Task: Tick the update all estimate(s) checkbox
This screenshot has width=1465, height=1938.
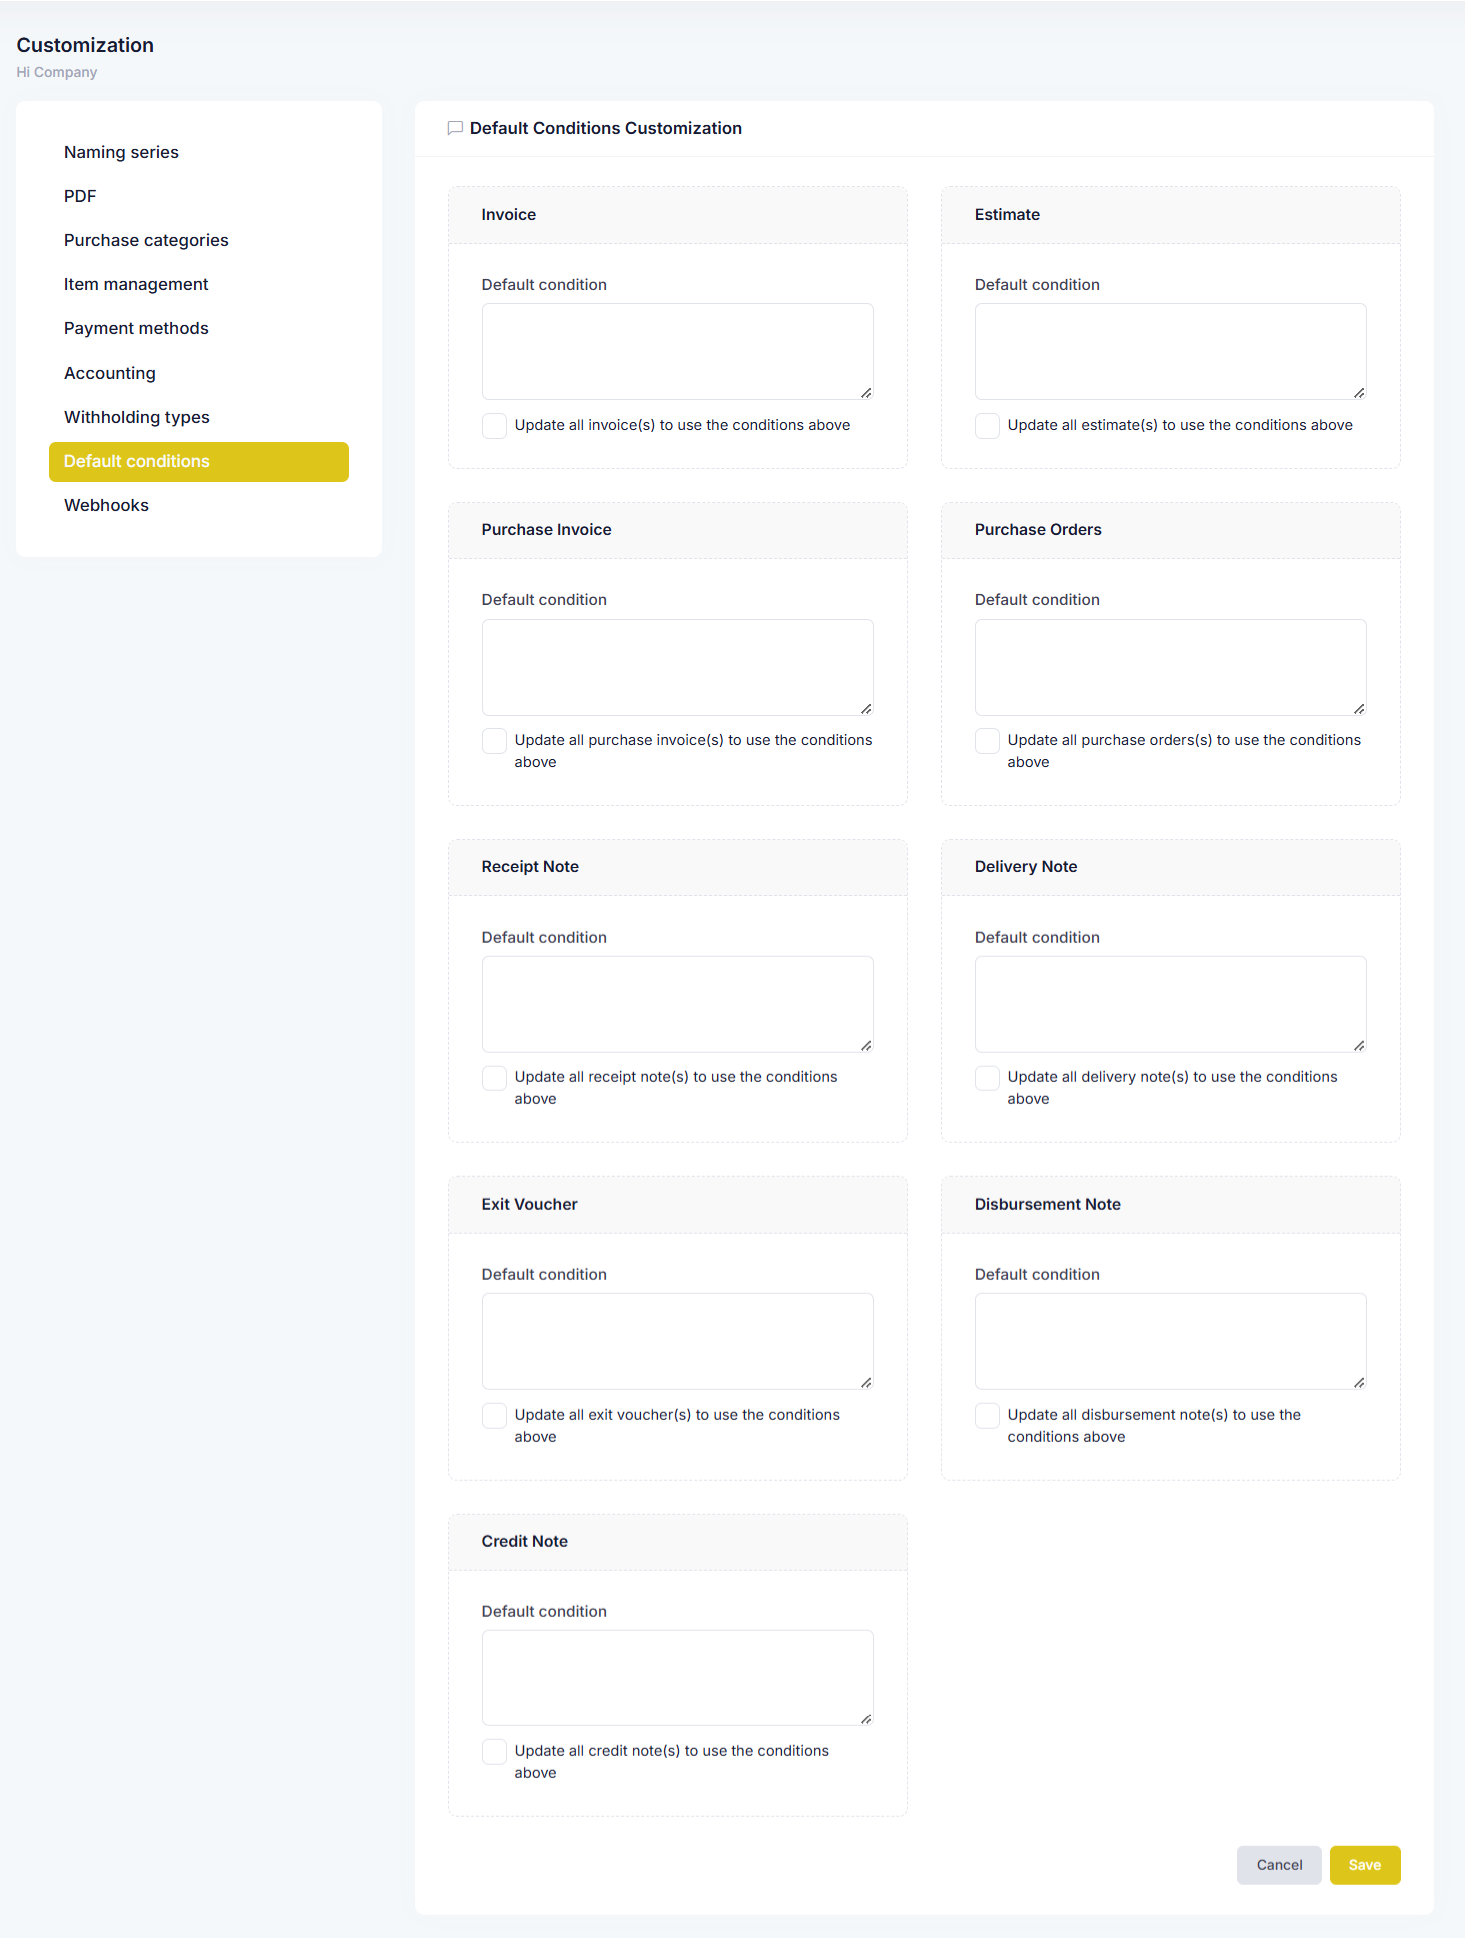Action: (x=987, y=426)
